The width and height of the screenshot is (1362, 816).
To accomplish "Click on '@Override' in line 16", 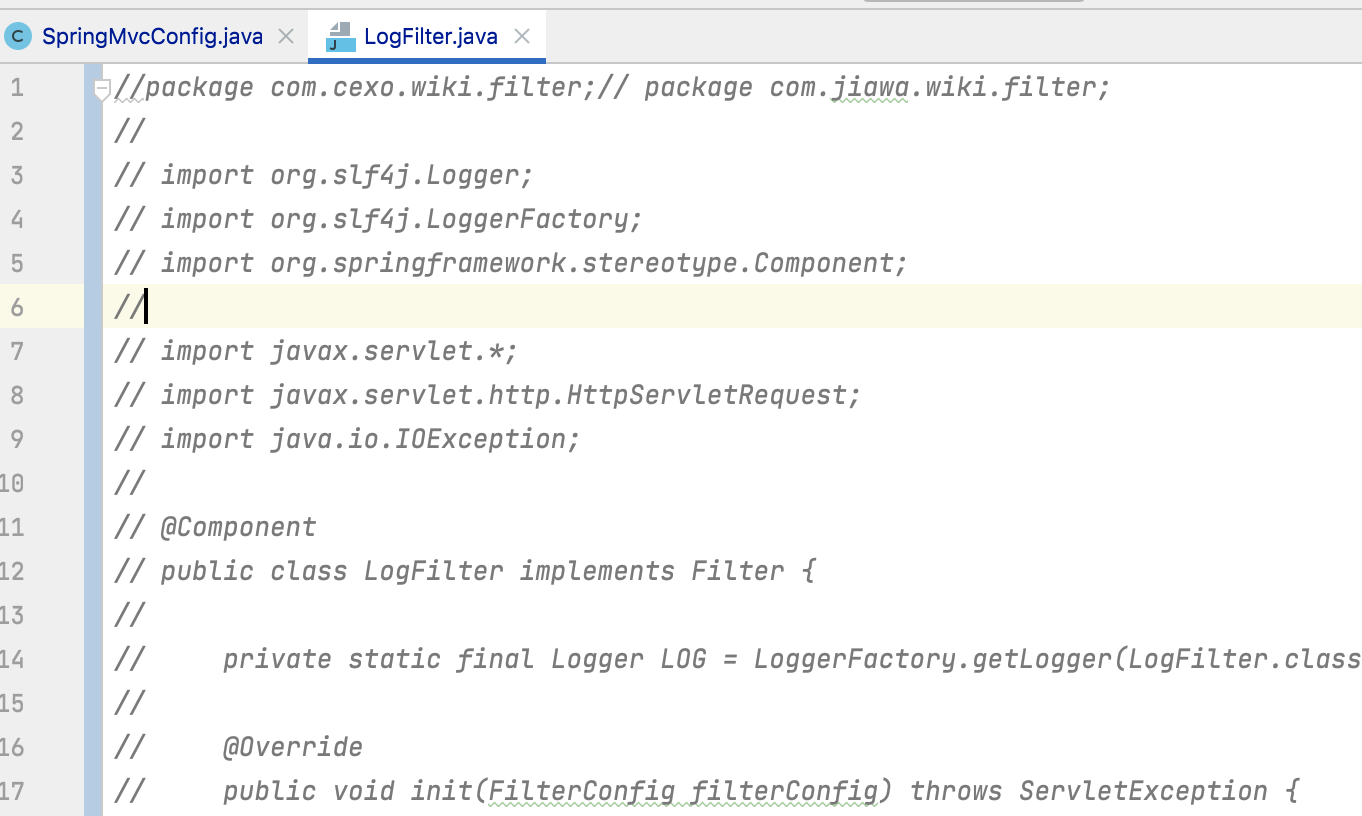I will (293, 747).
